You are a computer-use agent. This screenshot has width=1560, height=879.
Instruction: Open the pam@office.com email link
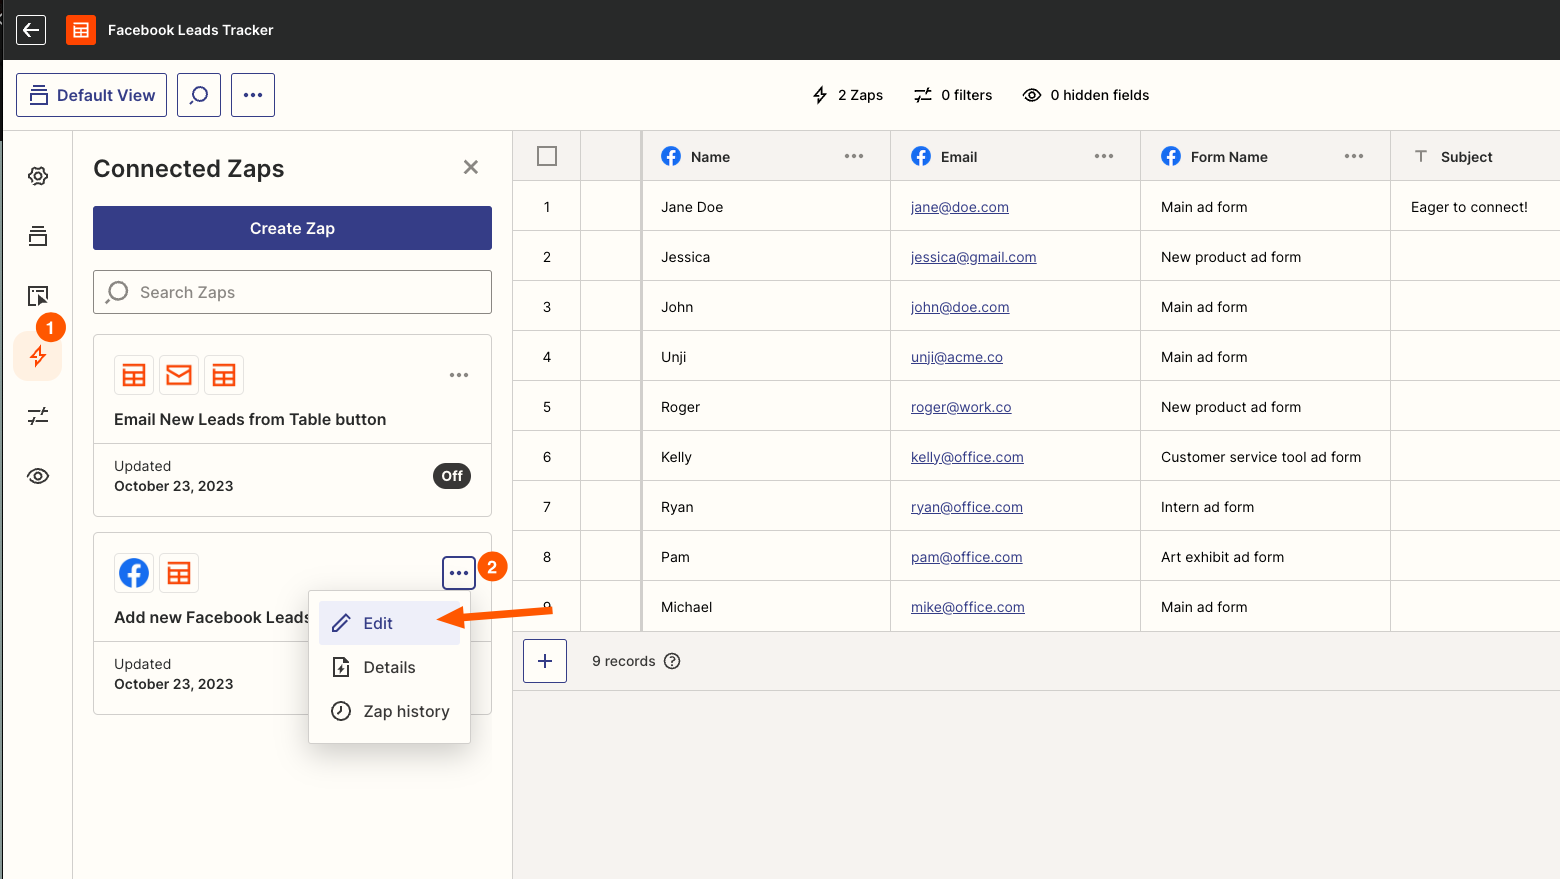tap(966, 557)
